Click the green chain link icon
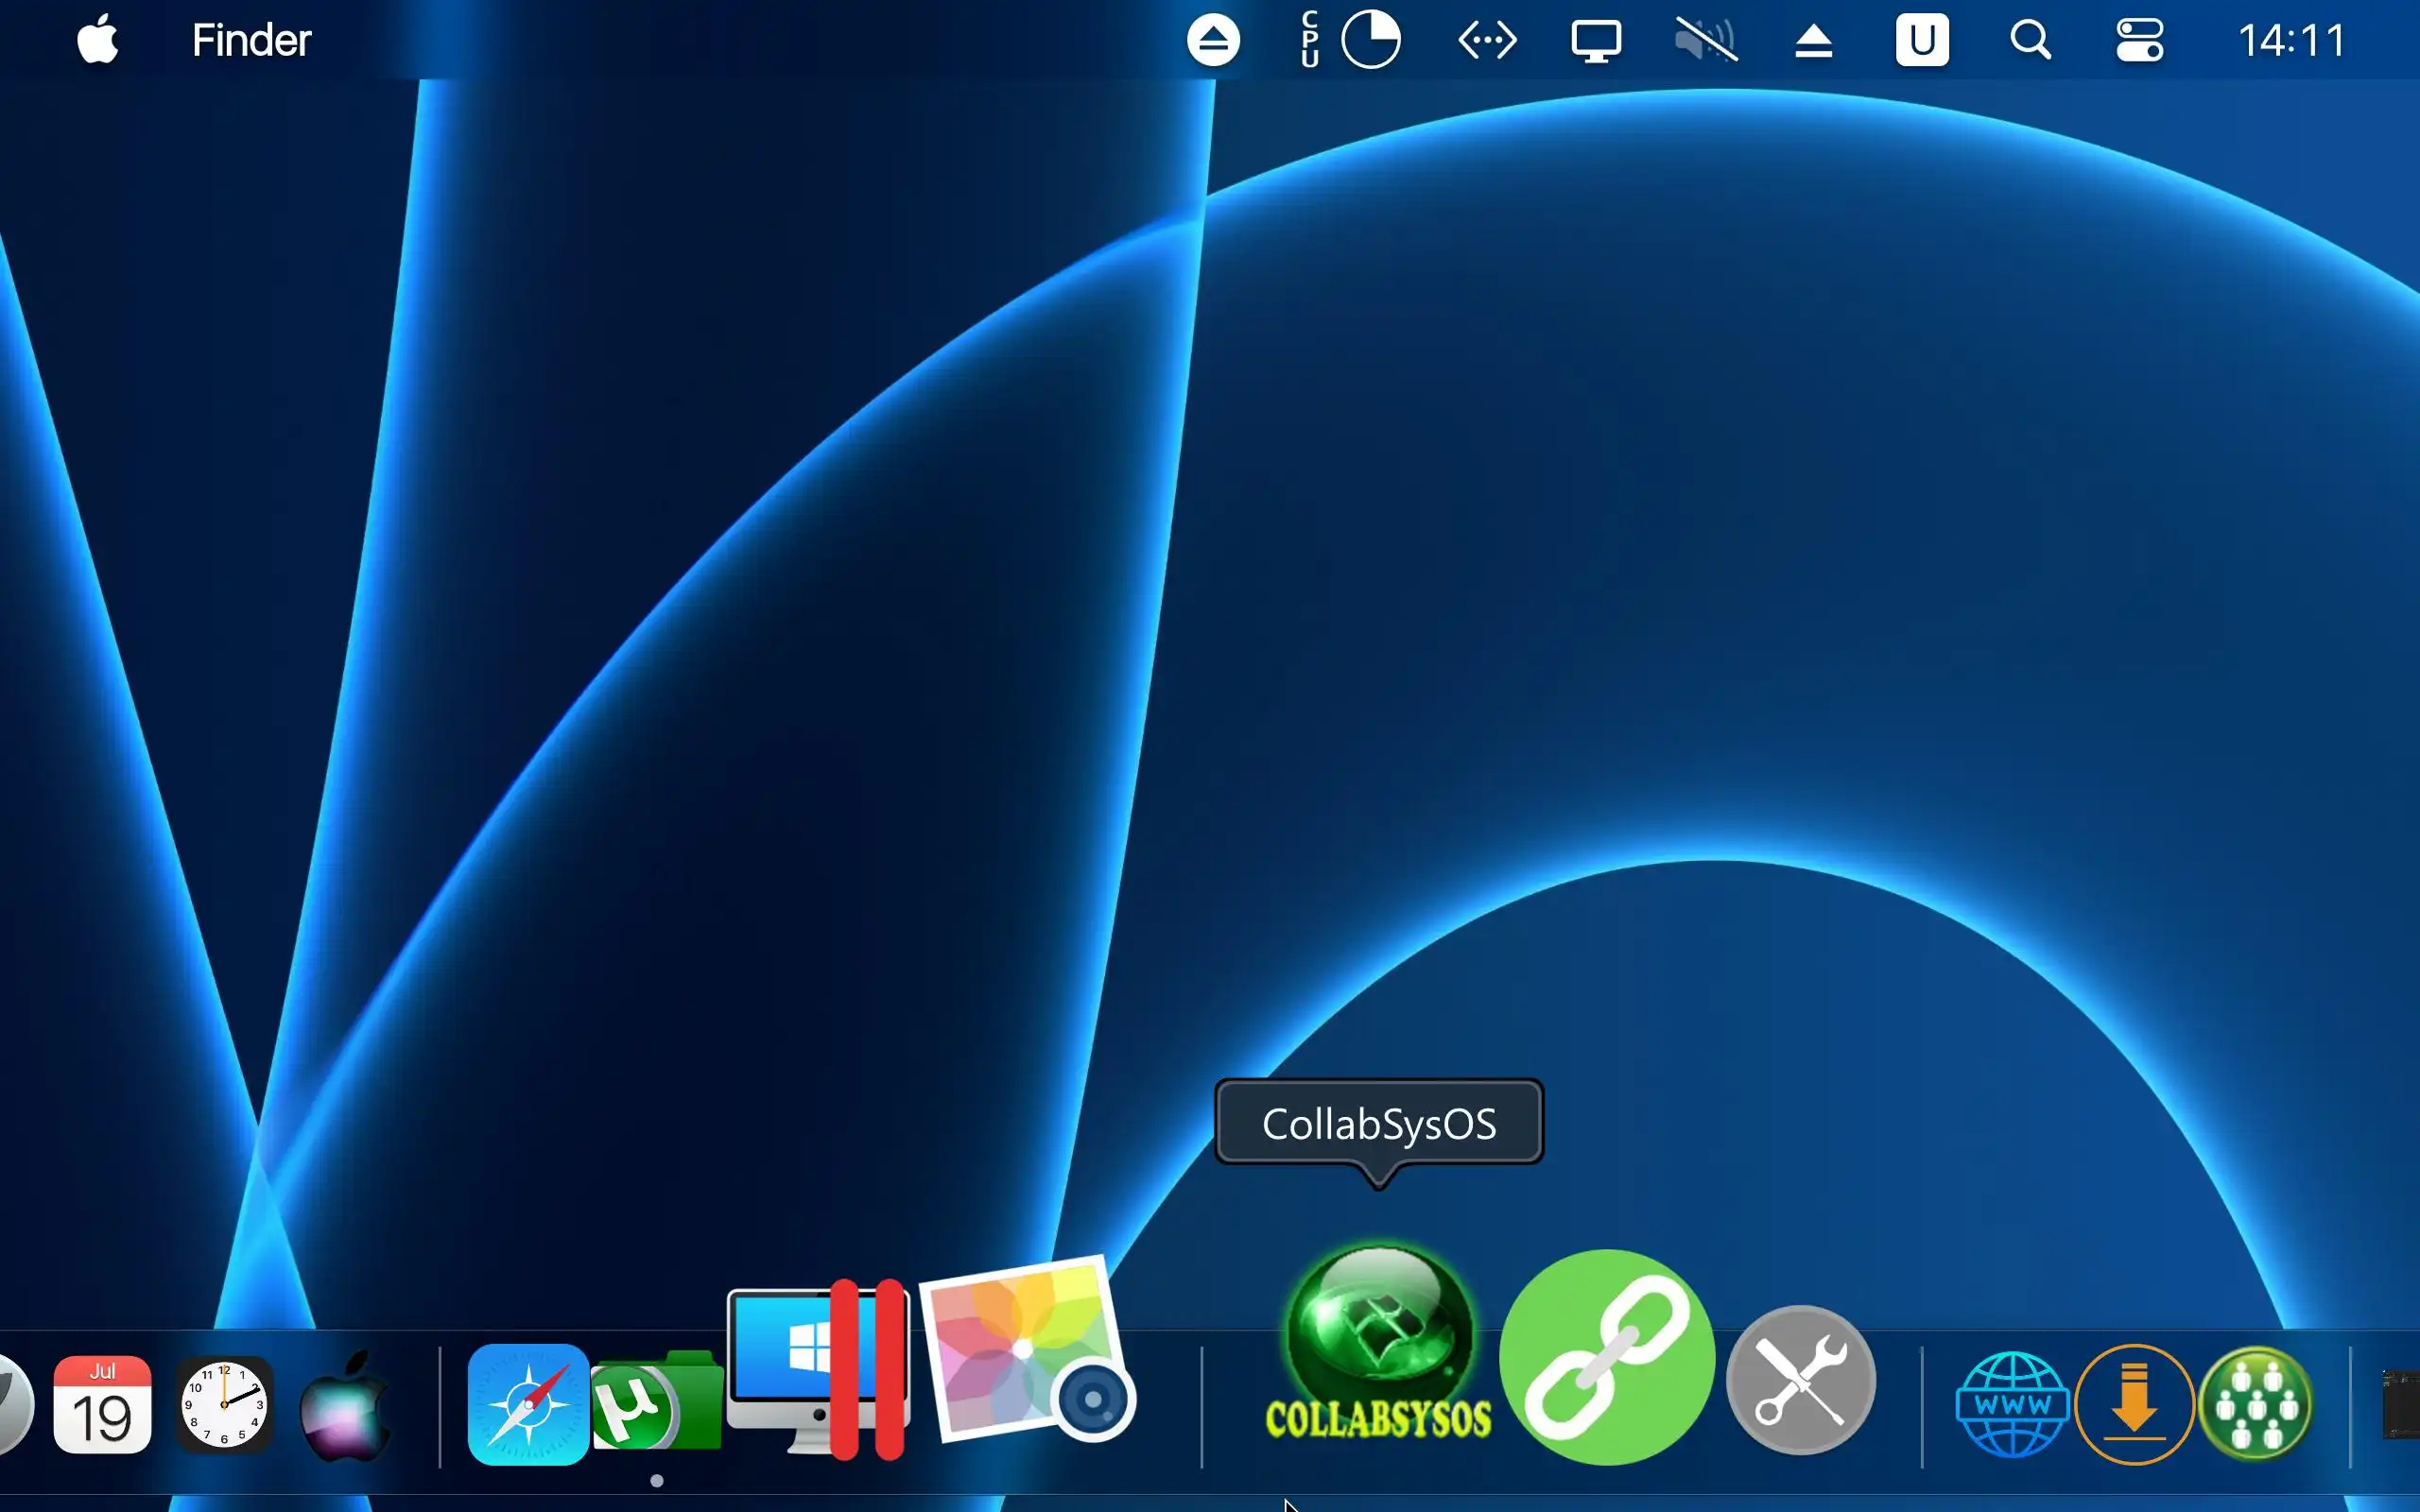The height and width of the screenshot is (1512, 2420). (x=1607, y=1357)
